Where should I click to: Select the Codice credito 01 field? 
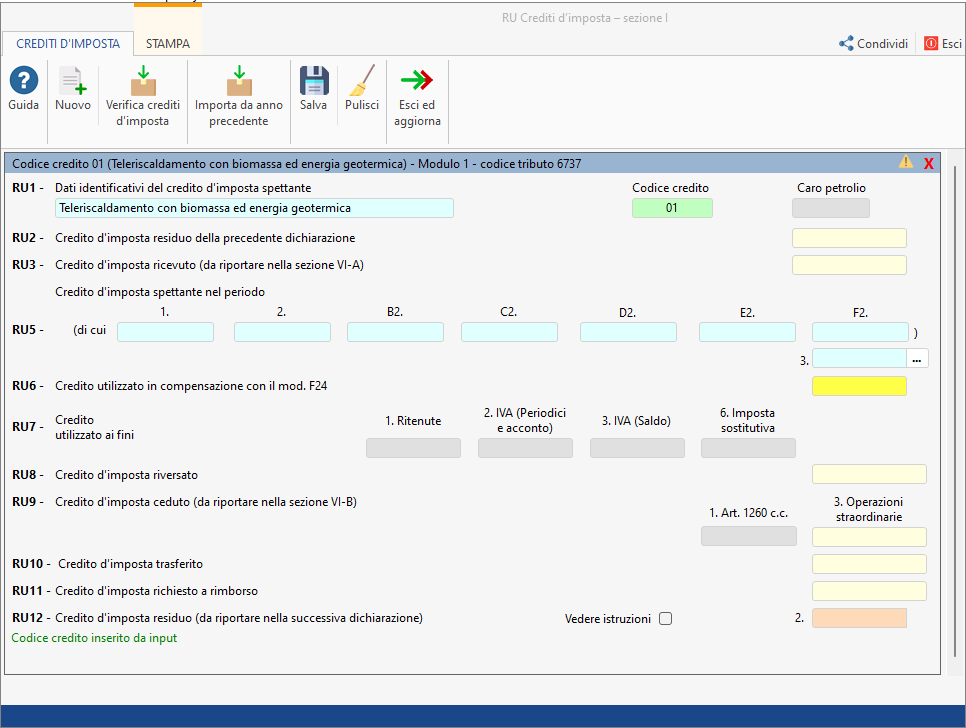672,208
